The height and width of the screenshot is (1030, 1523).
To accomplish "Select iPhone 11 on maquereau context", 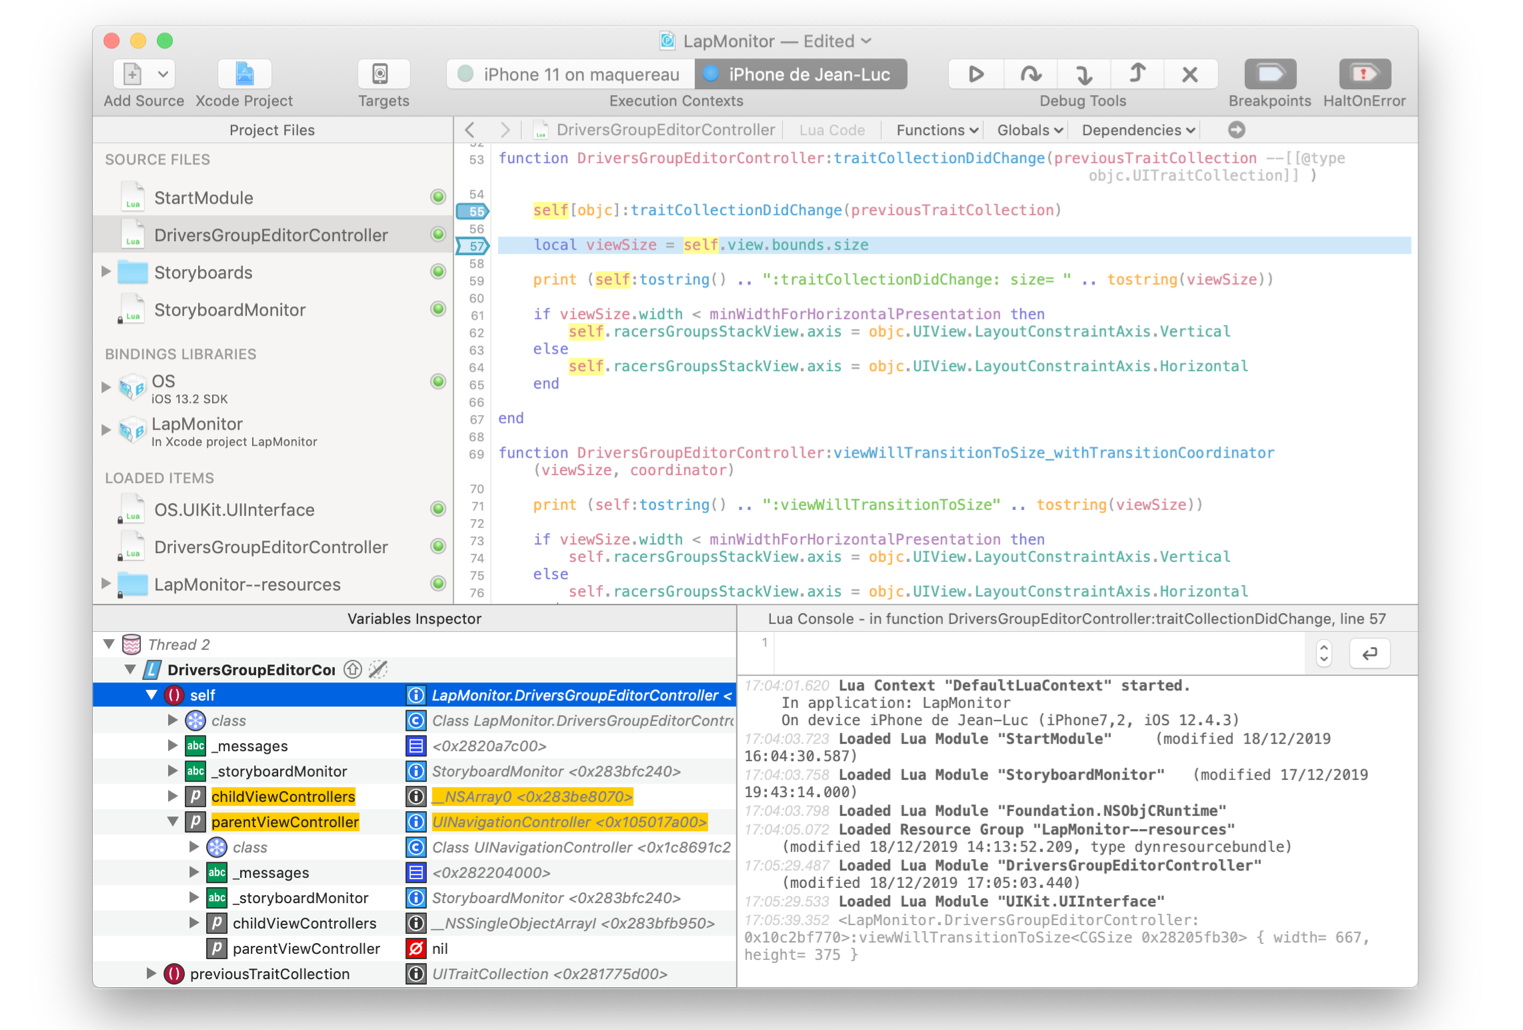I will tap(570, 74).
